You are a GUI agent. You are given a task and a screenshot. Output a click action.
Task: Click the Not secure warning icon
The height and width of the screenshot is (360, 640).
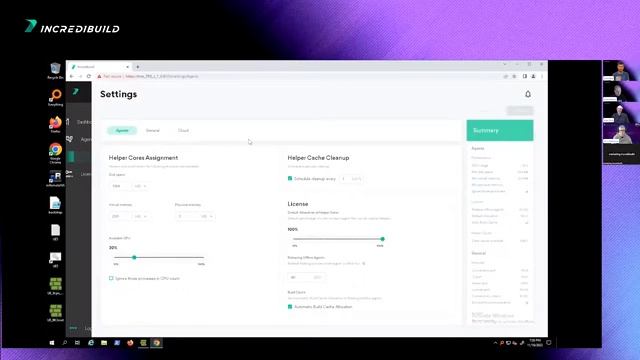click(99, 76)
